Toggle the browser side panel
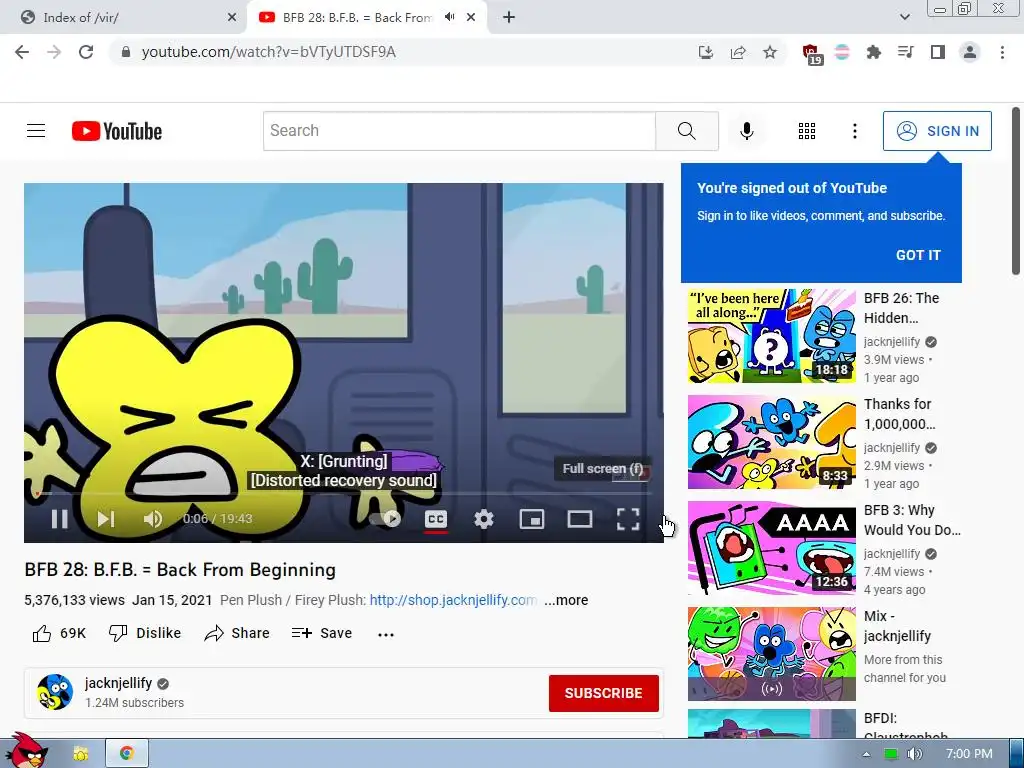This screenshot has height=768, width=1024. [938, 52]
